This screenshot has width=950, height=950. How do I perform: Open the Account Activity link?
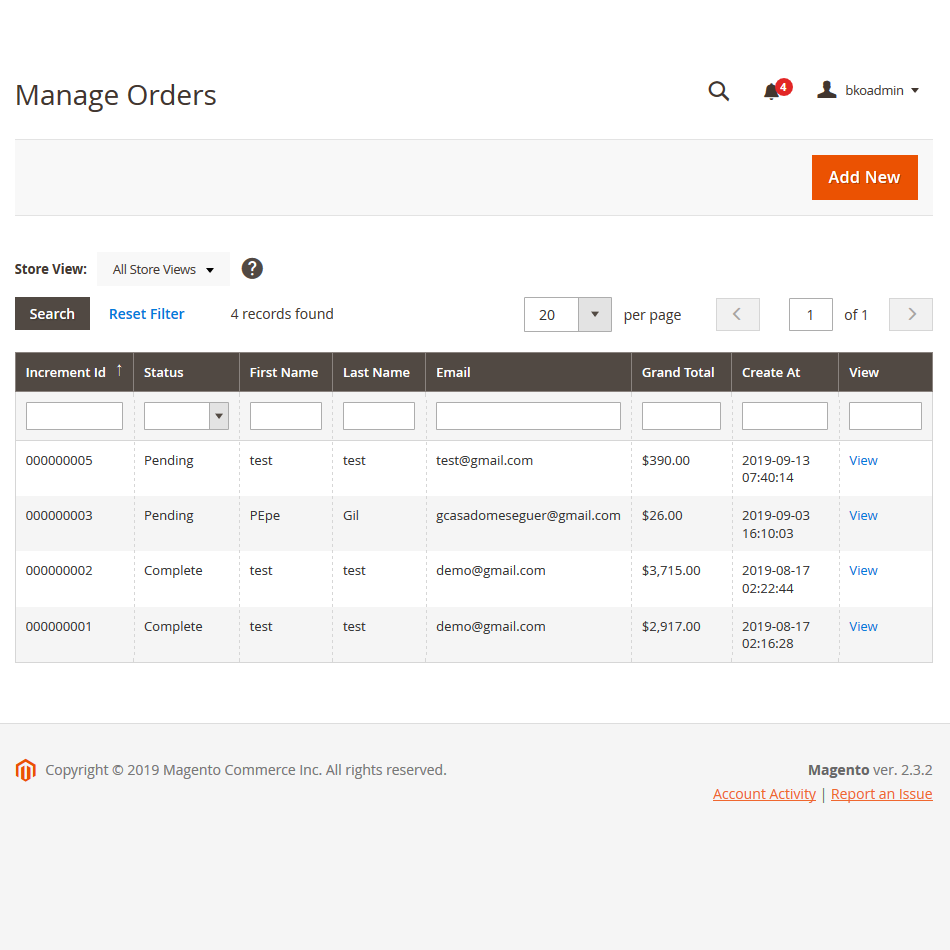[764, 794]
